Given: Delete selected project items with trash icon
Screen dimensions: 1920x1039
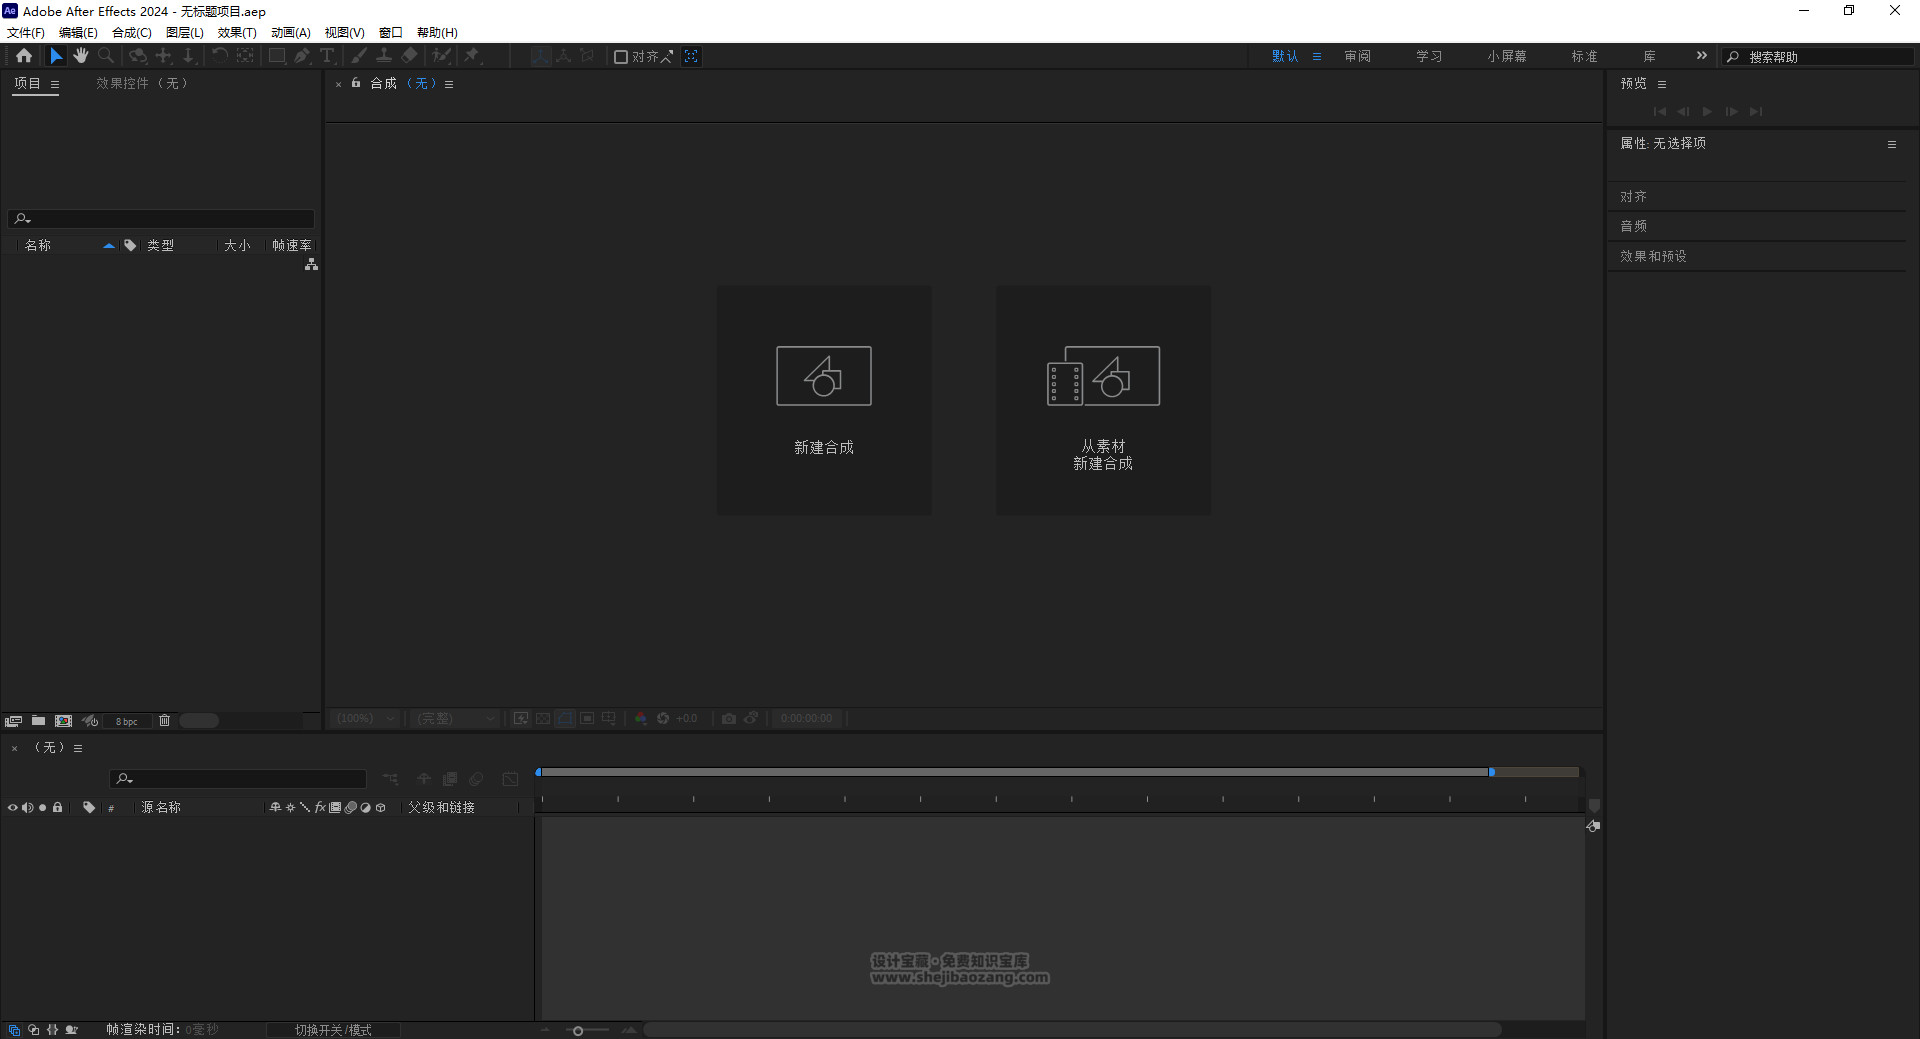Looking at the screenshot, I should (x=165, y=721).
